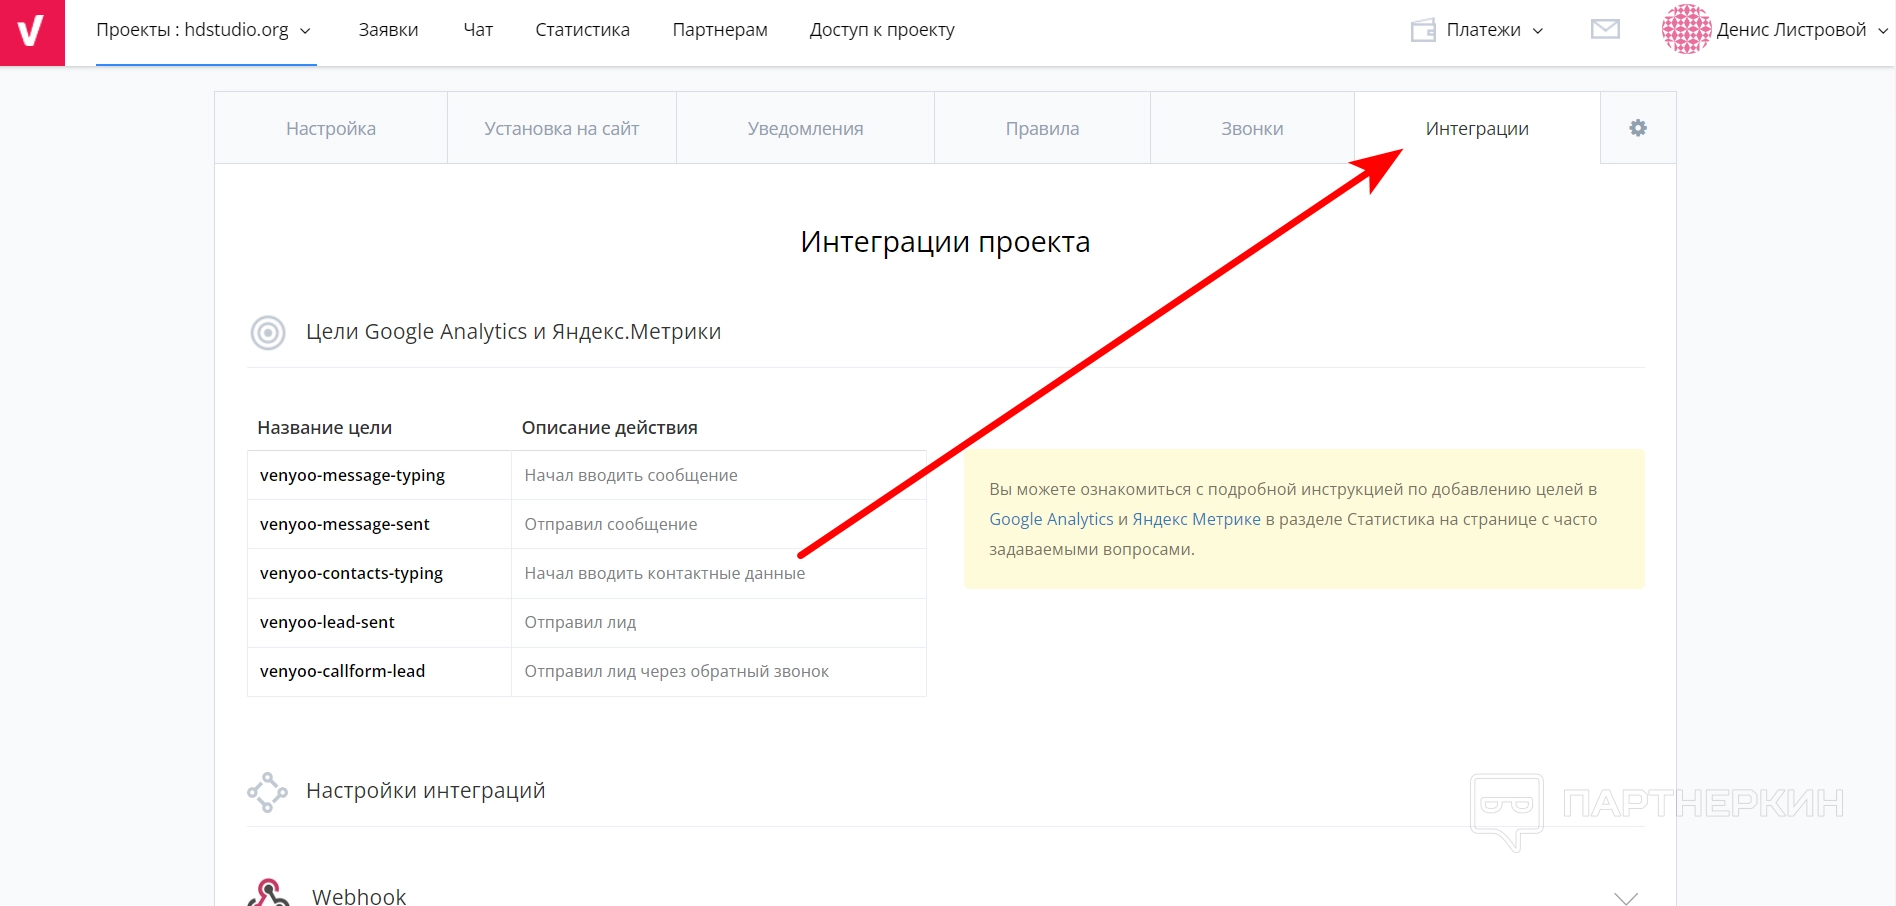Follow the Яндекс Метрике instruction link
This screenshot has width=1896, height=906.
pyautogui.click(x=1196, y=519)
